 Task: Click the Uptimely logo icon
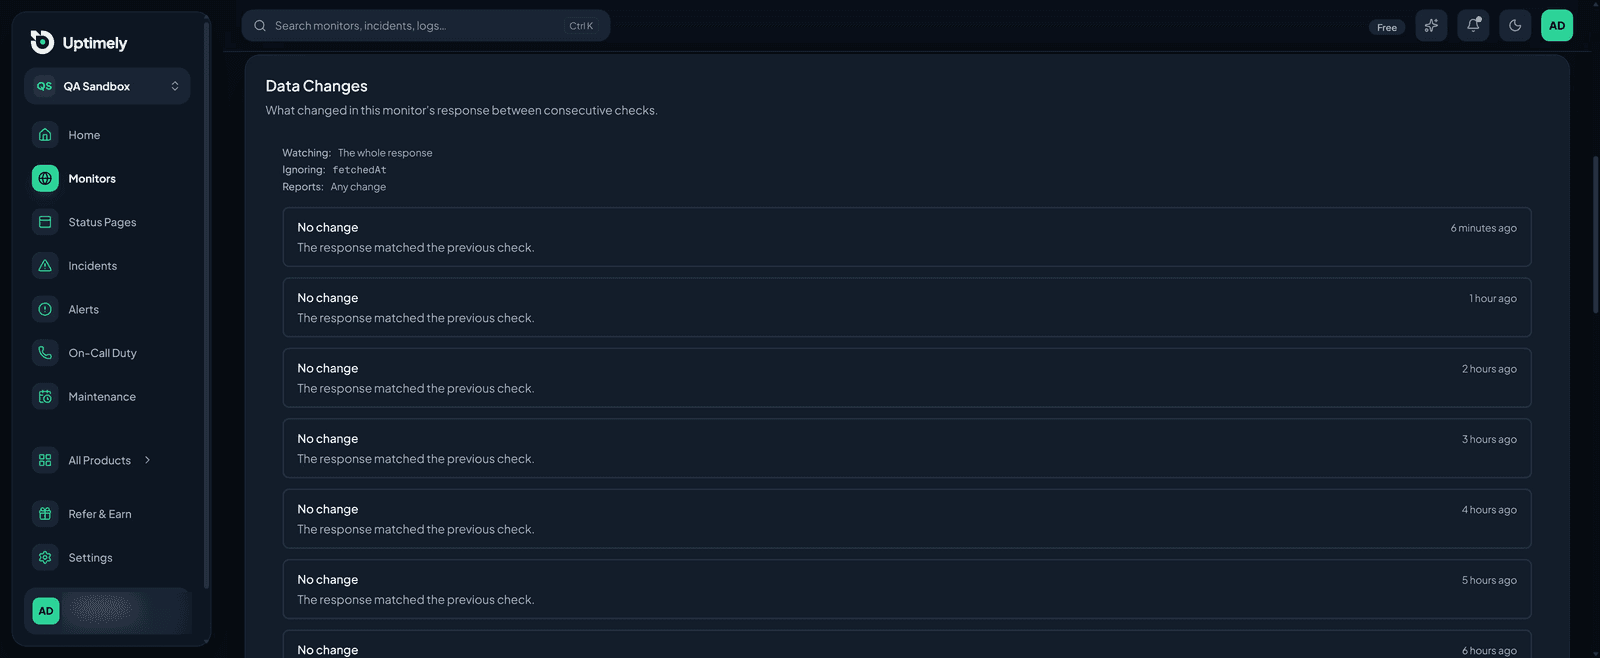click(42, 42)
